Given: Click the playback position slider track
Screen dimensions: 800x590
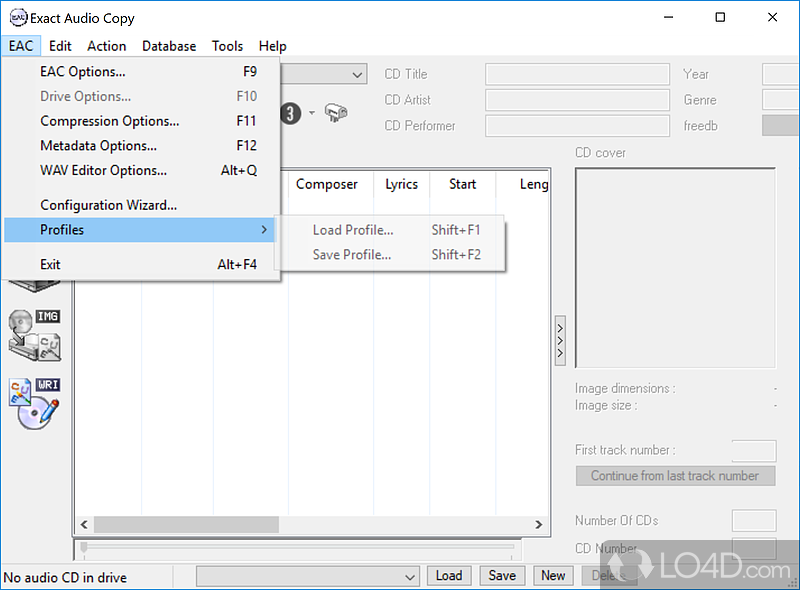Looking at the screenshot, I should click(300, 547).
